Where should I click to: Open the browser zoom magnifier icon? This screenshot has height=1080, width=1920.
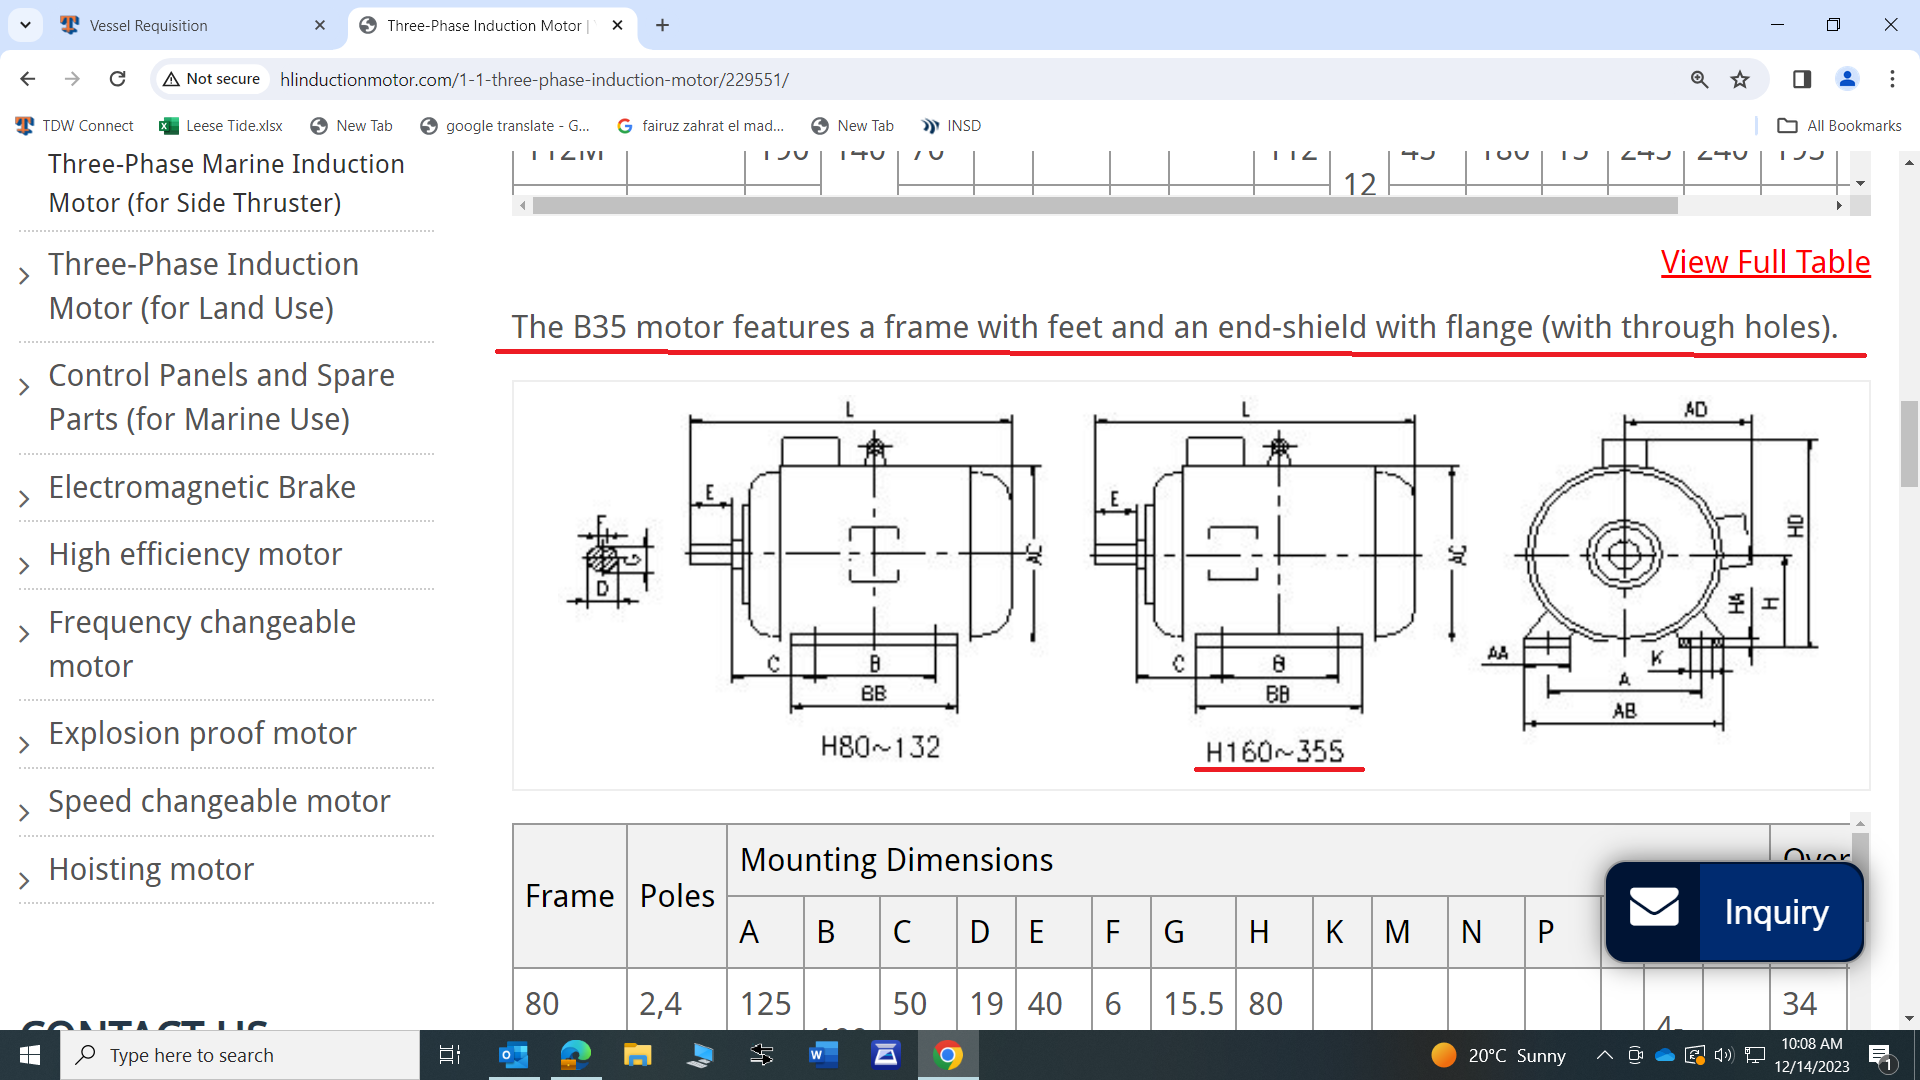pos(1699,79)
